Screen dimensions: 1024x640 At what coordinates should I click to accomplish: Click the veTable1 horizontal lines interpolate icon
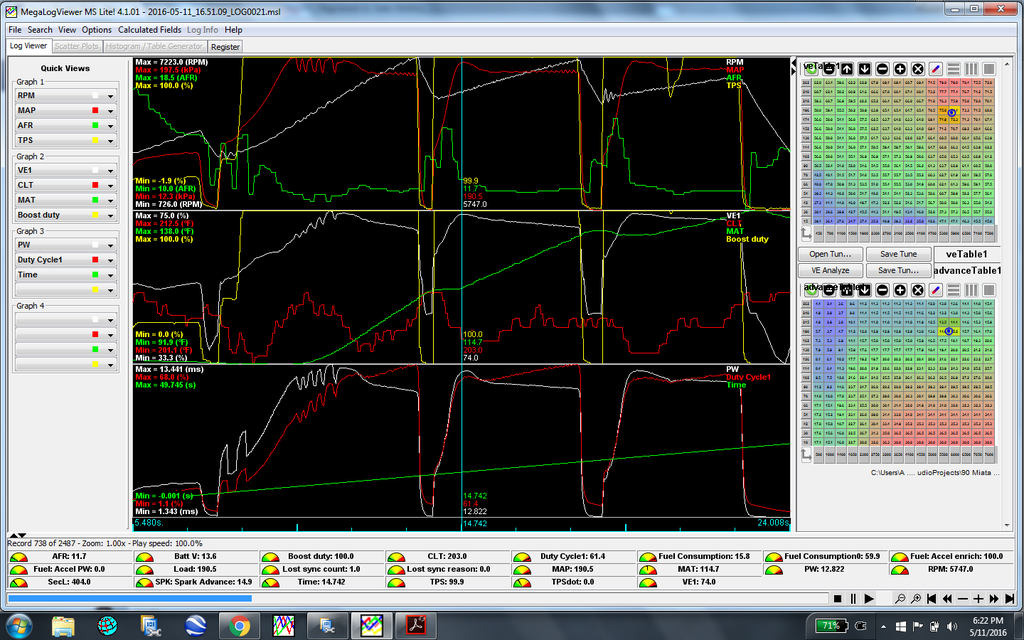coord(953,69)
